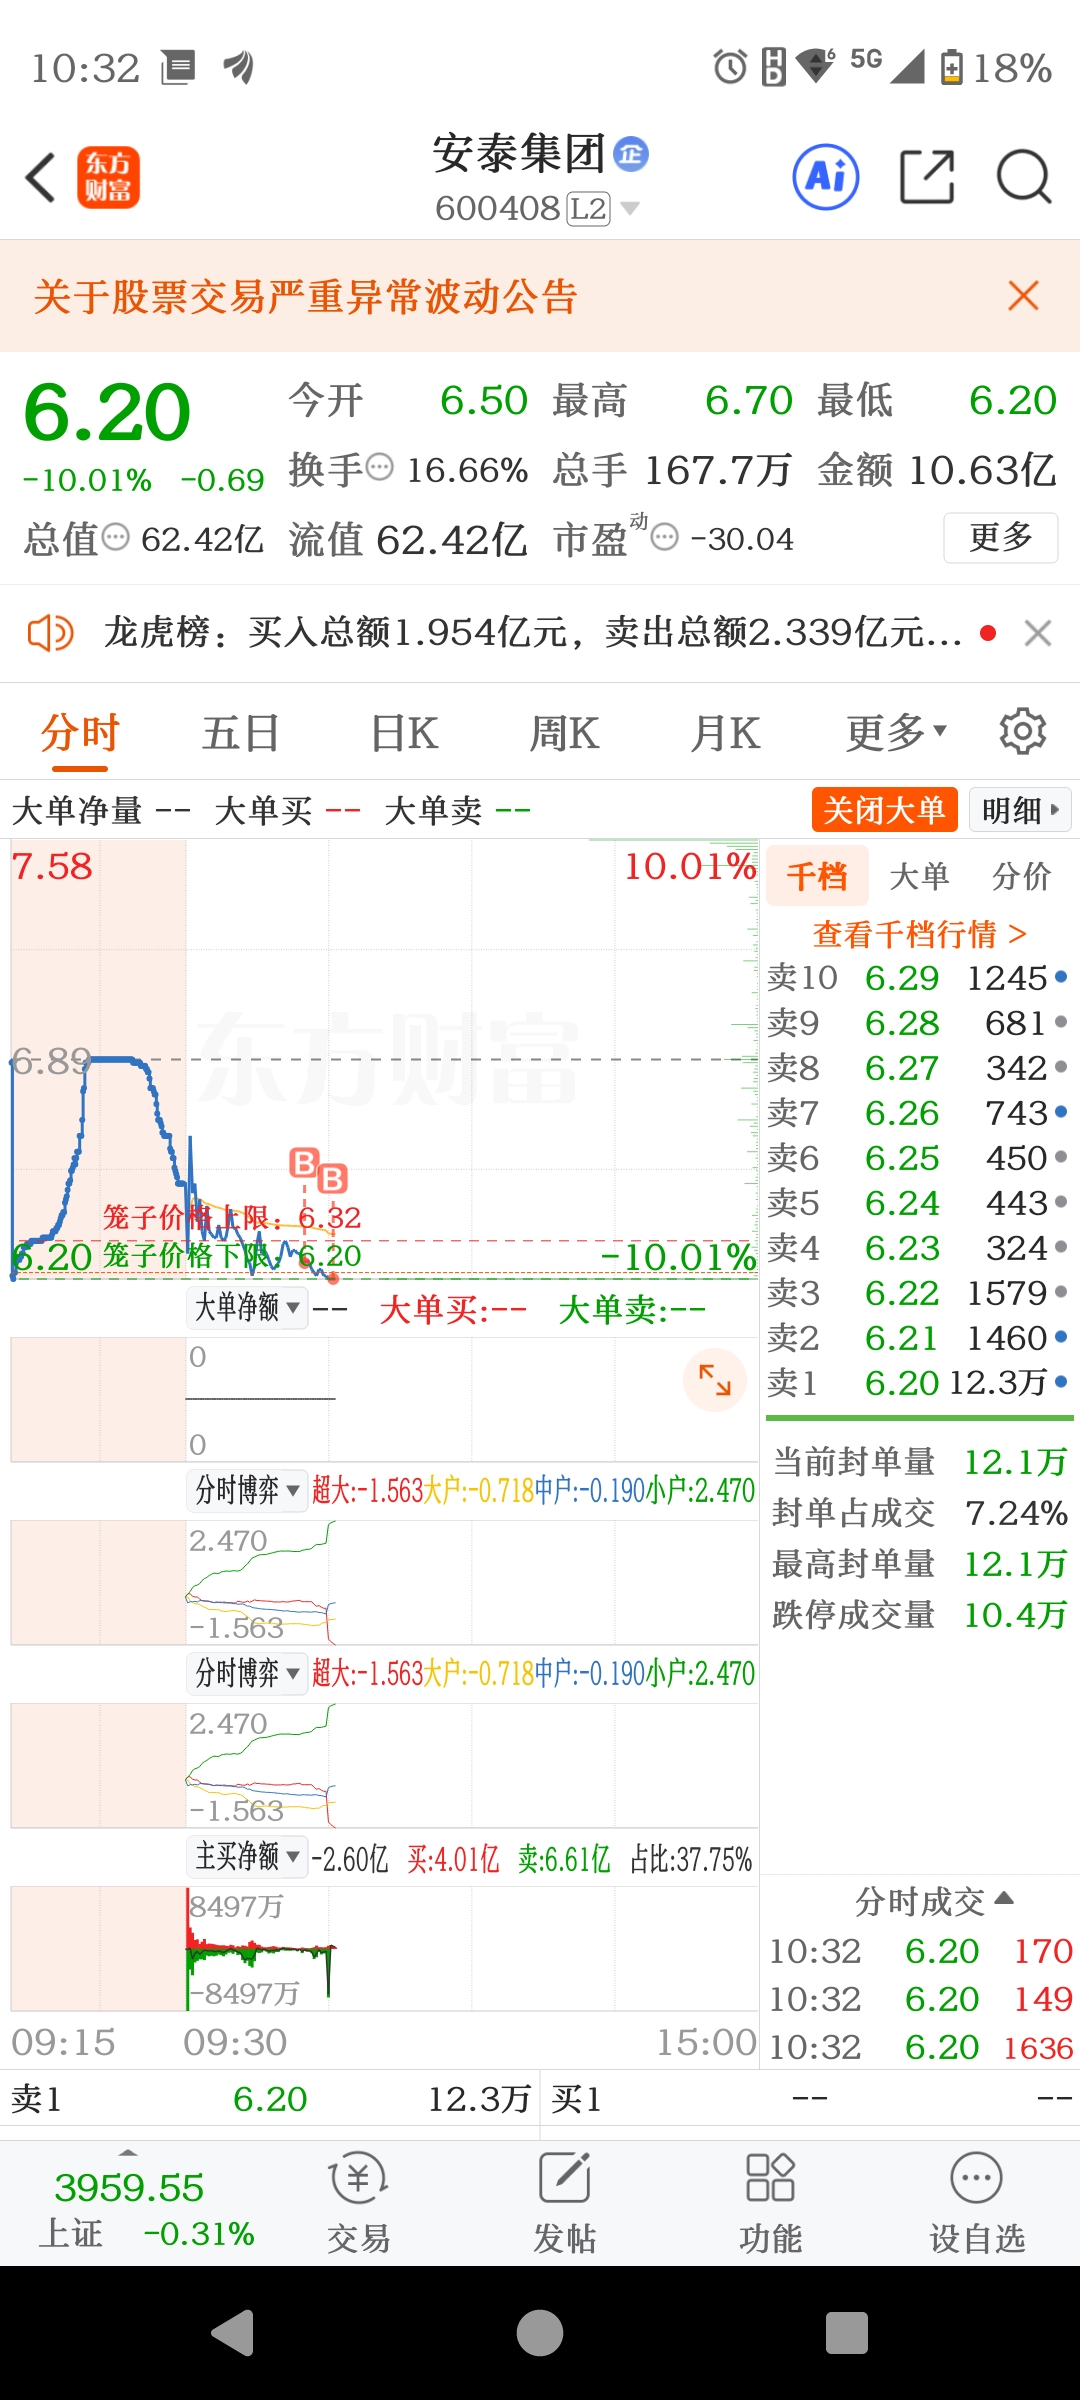Tap the bottom 买1 quote cell

810,2098
